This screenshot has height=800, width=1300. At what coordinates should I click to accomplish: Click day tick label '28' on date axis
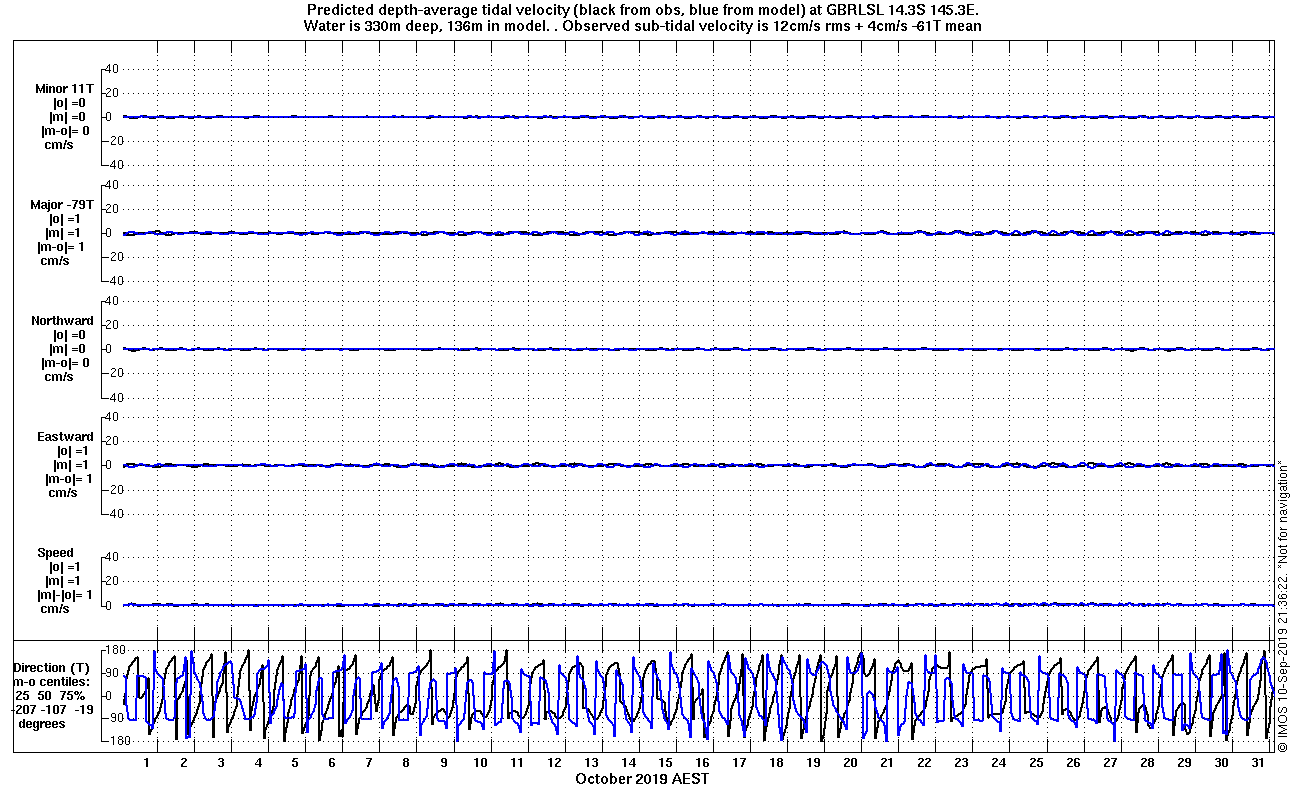click(x=1147, y=763)
